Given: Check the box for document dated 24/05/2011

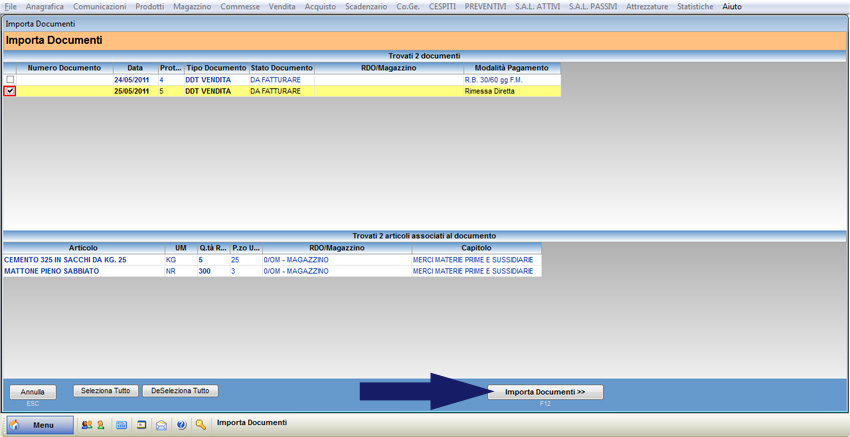Looking at the screenshot, I should click(x=10, y=80).
